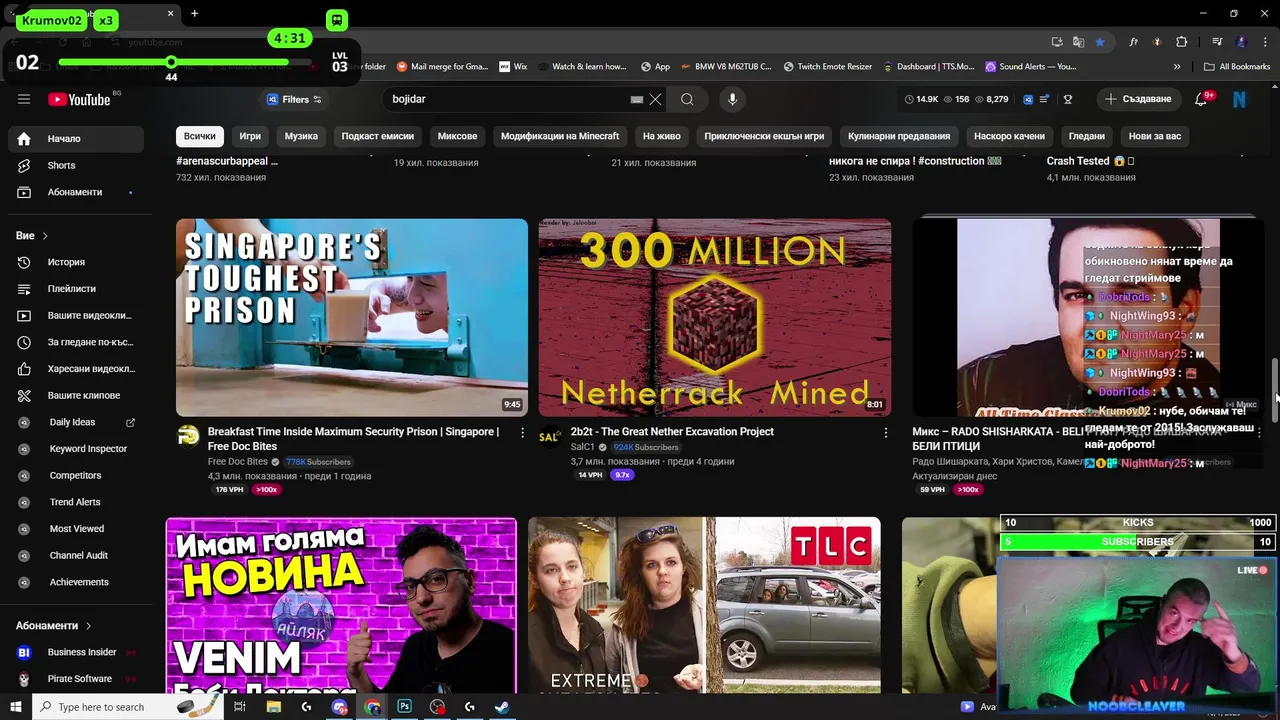Select the Всички filter chip
The height and width of the screenshot is (720, 1280).
[x=200, y=136]
